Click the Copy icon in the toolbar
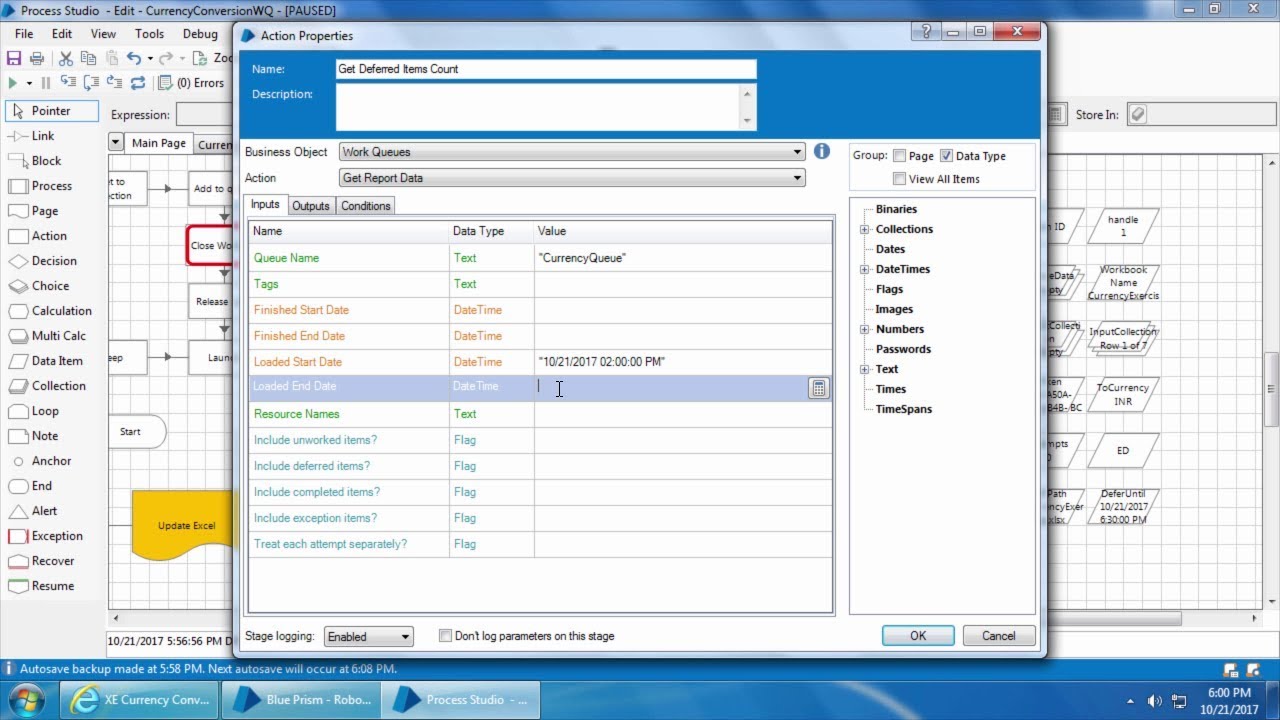The image size is (1280, 720). click(89, 59)
